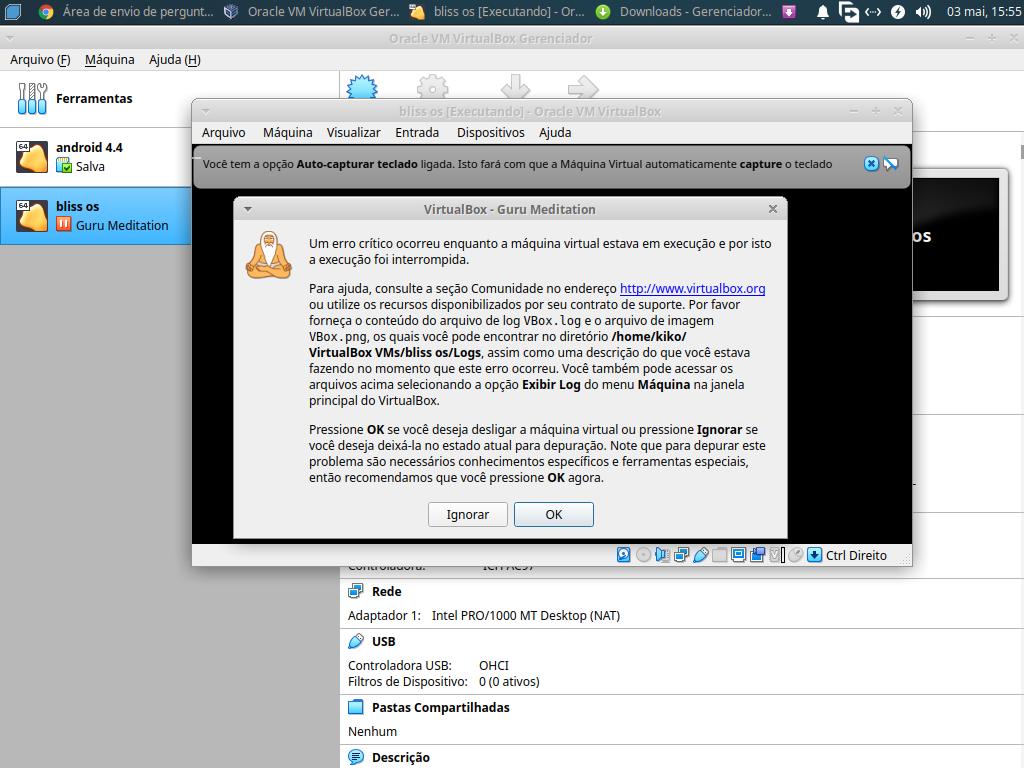Click the USB device status icon

(700, 555)
